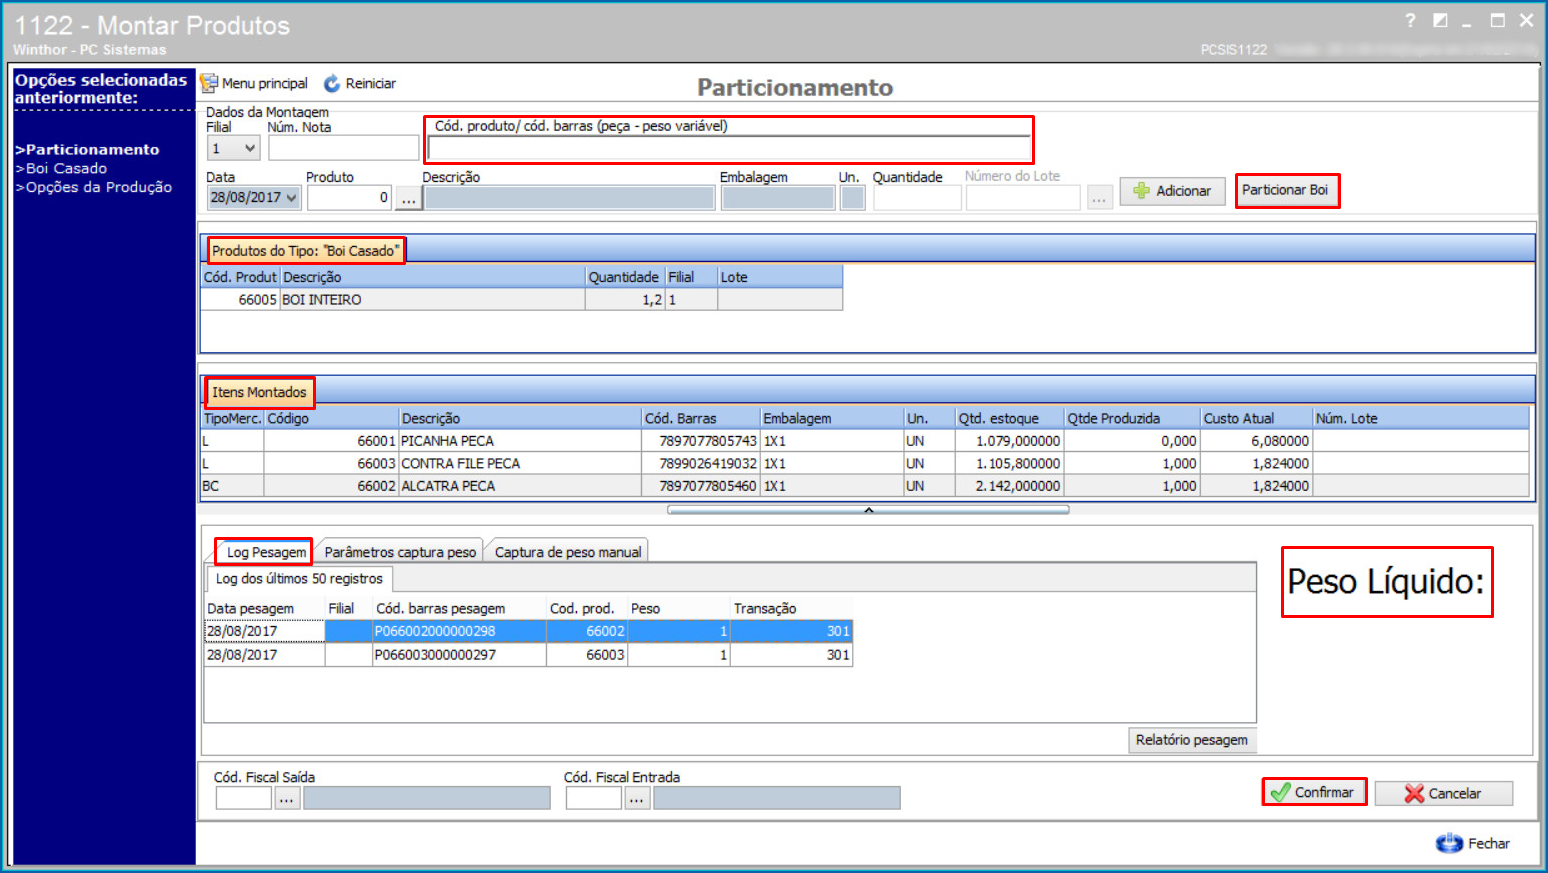Click the window restore-down arrow icon

(x=1440, y=20)
